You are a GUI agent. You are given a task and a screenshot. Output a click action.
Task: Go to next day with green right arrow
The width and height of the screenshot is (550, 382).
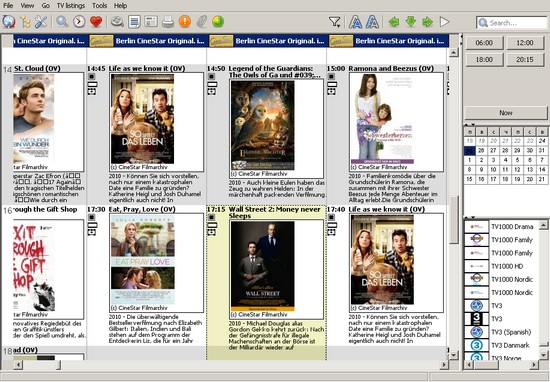coord(428,22)
